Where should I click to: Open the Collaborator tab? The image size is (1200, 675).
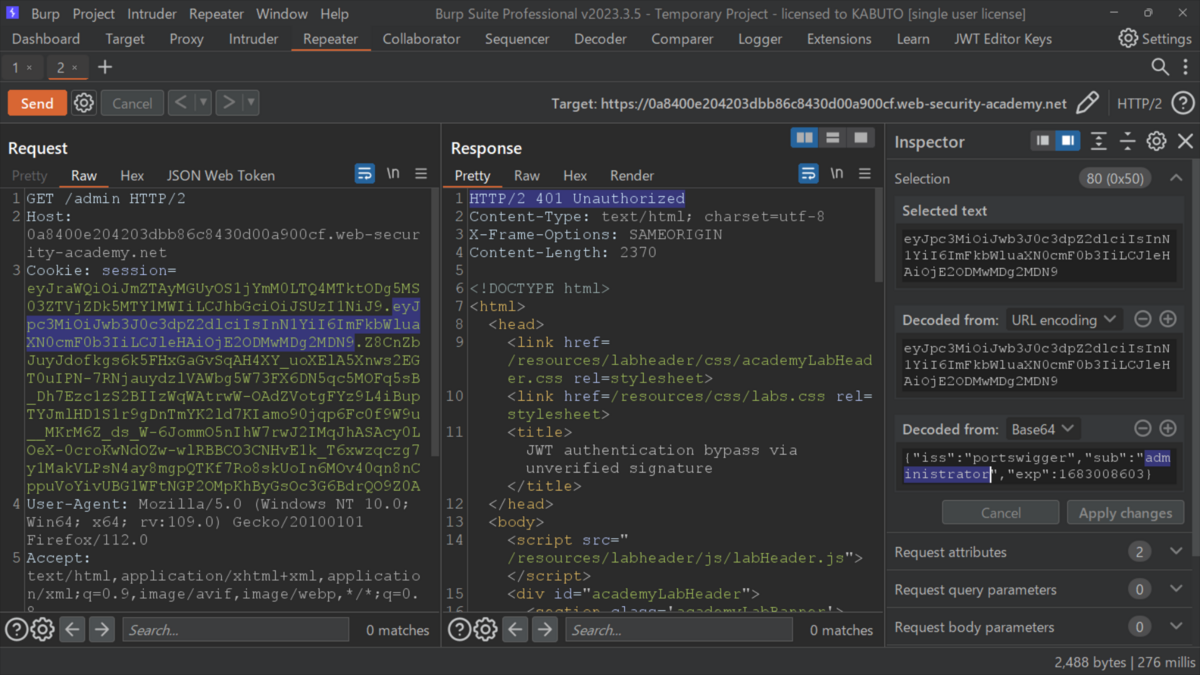(x=421, y=39)
